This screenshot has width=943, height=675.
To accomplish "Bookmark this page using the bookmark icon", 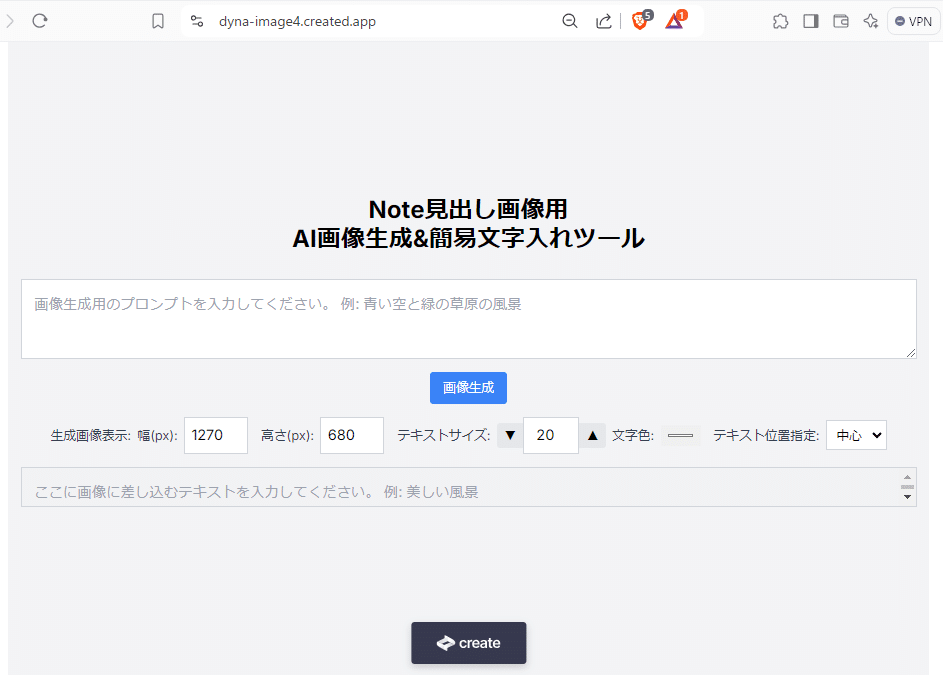I will (x=158, y=22).
